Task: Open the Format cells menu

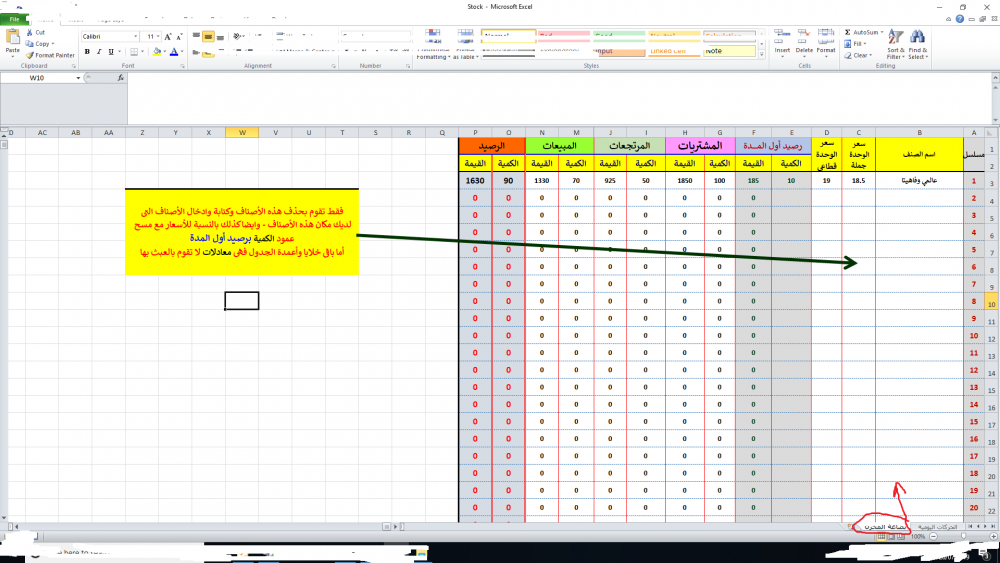Action: pyautogui.click(x=826, y=43)
